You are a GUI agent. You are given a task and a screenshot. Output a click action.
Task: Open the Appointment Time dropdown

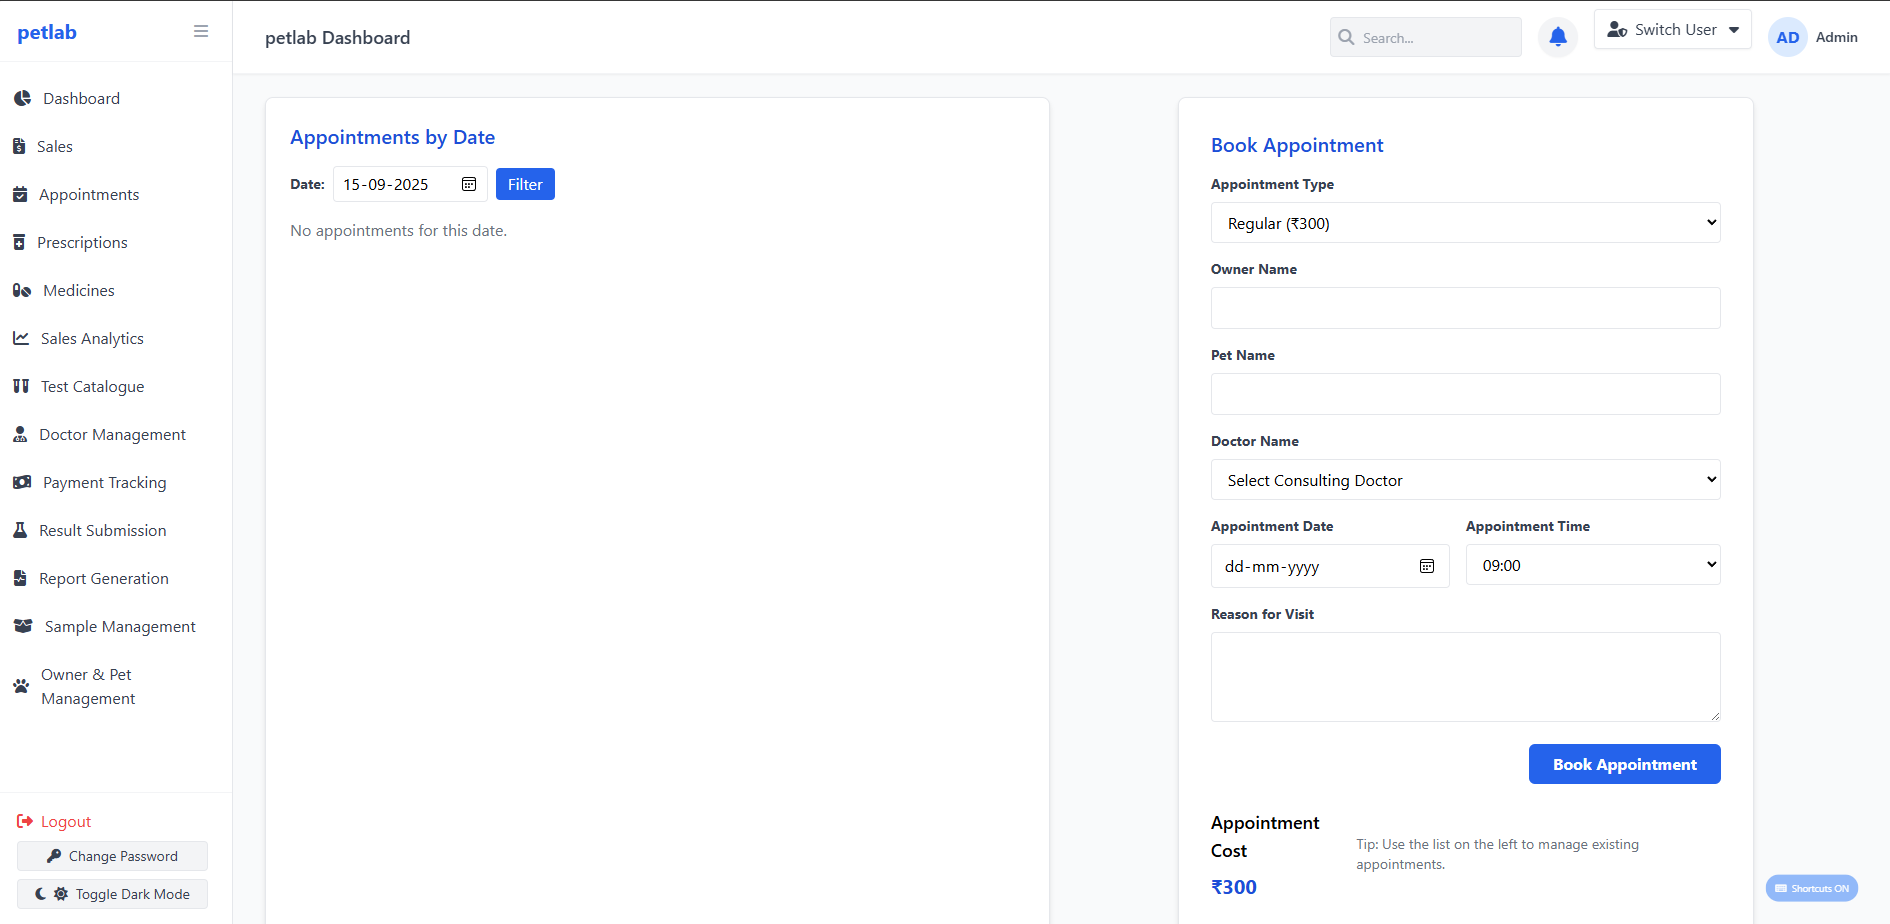(1592, 564)
